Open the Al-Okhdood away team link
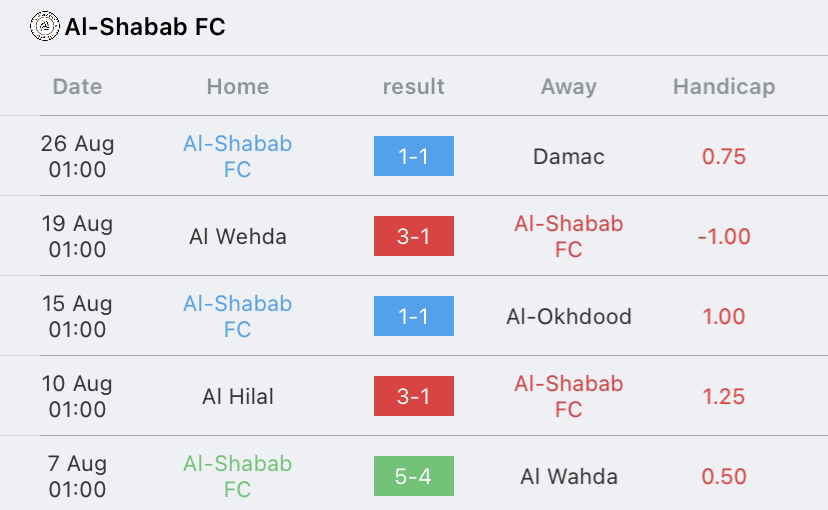 [x=569, y=317]
